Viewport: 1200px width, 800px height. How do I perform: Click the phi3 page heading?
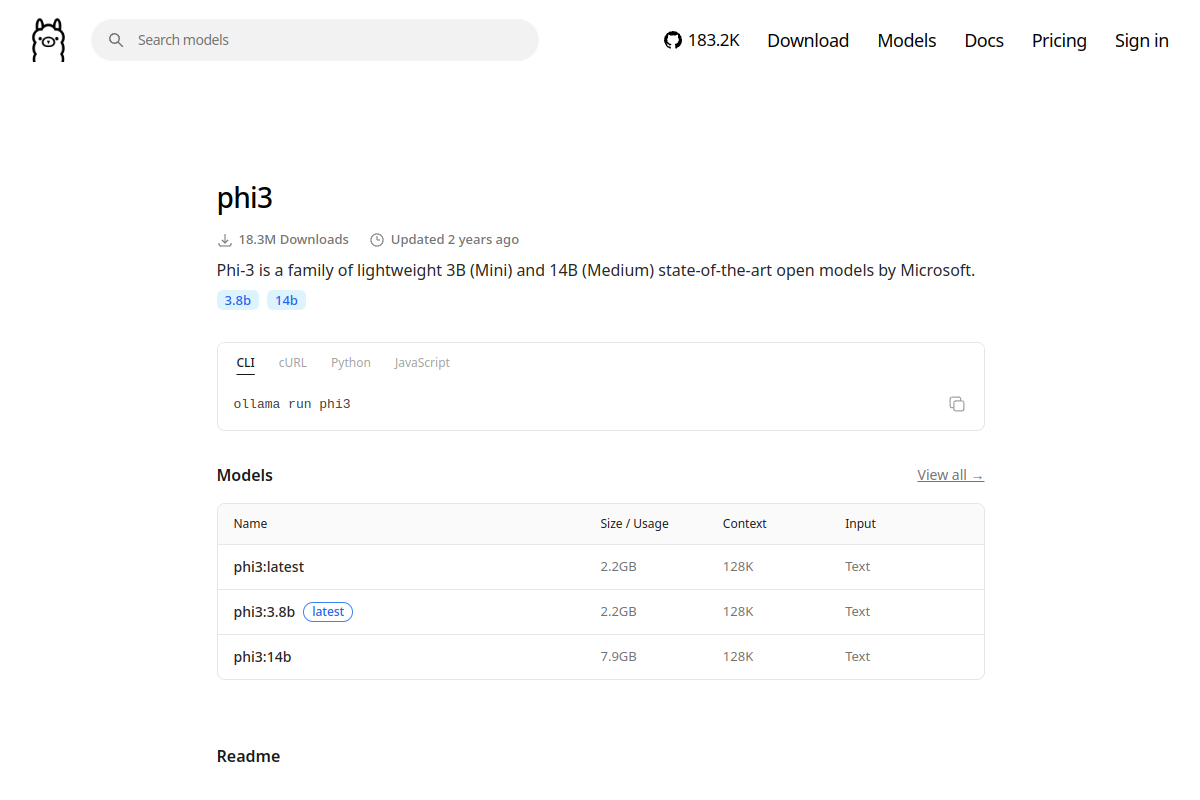[x=245, y=198]
